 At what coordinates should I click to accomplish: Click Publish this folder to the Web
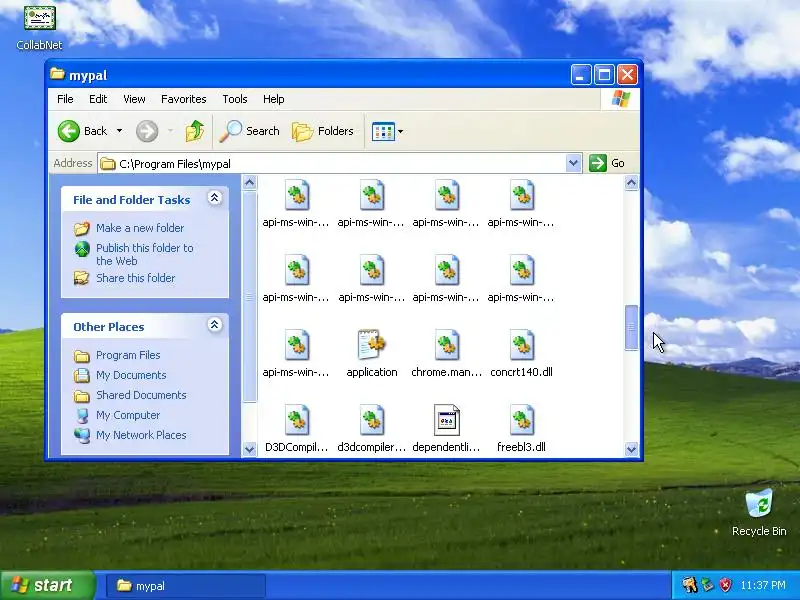click(145, 254)
